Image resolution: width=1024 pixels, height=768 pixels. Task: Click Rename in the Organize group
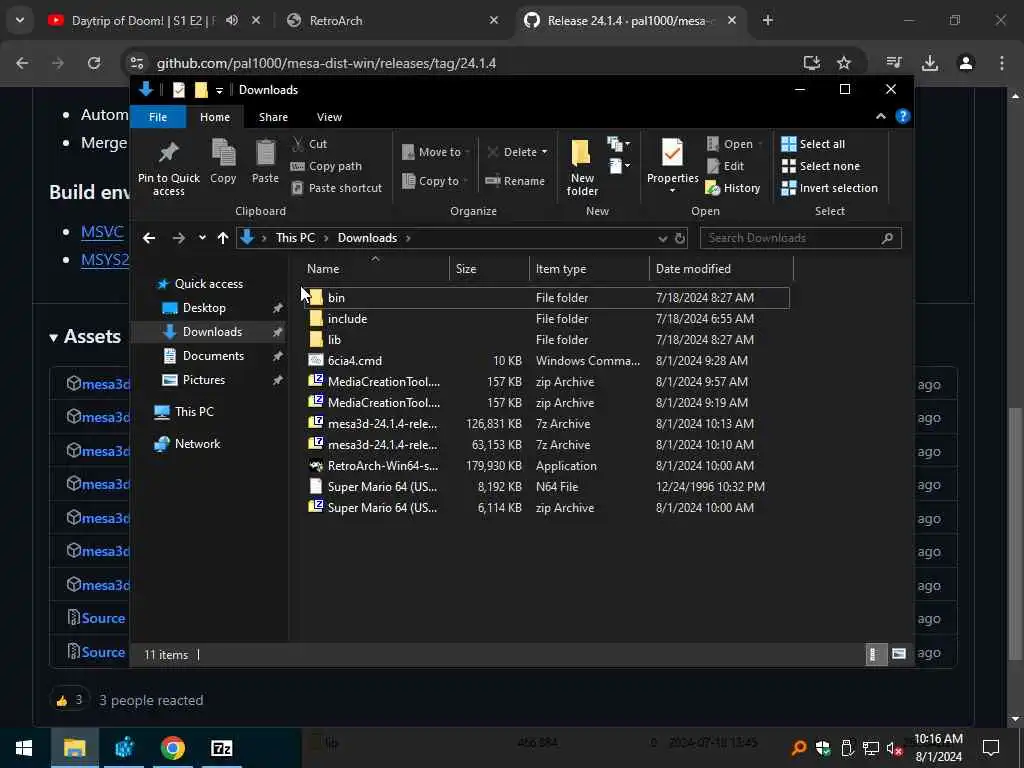click(515, 181)
